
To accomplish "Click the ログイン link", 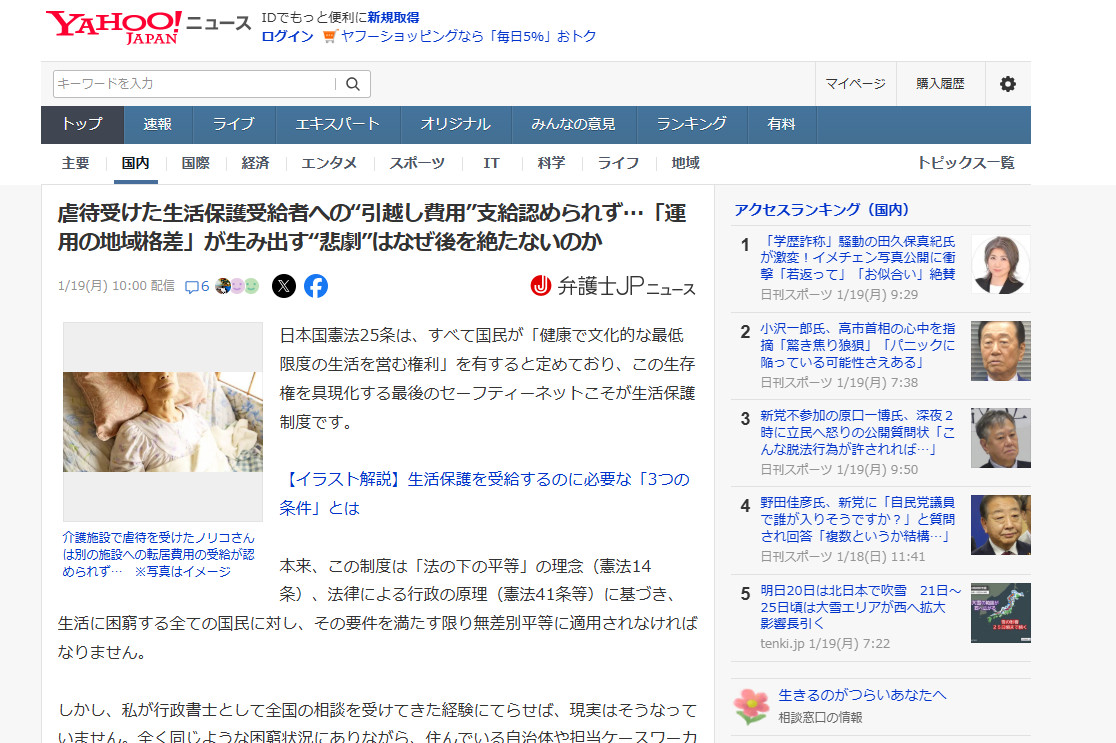I will tap(287, 36).
